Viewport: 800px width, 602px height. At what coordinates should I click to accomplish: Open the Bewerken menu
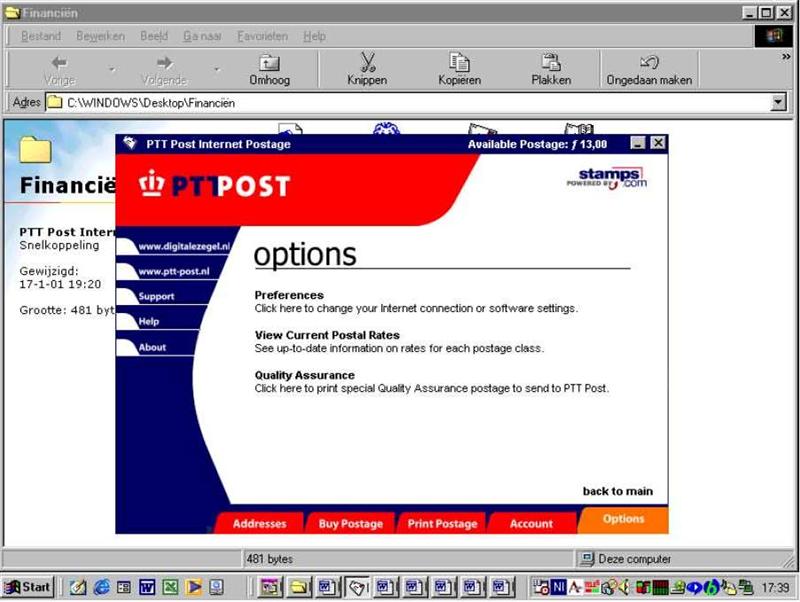101,36
